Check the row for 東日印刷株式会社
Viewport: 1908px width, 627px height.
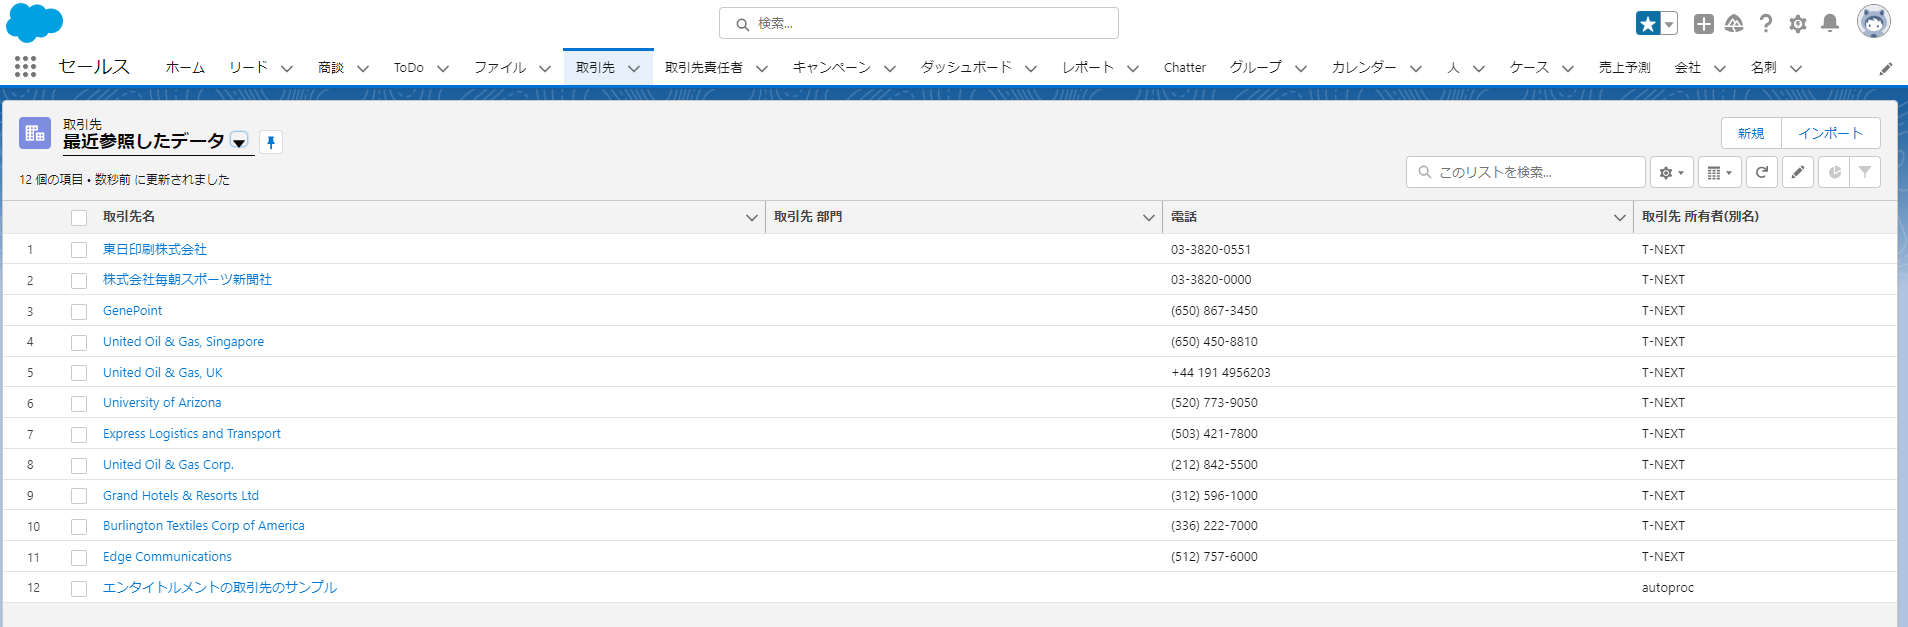[79, 250]
